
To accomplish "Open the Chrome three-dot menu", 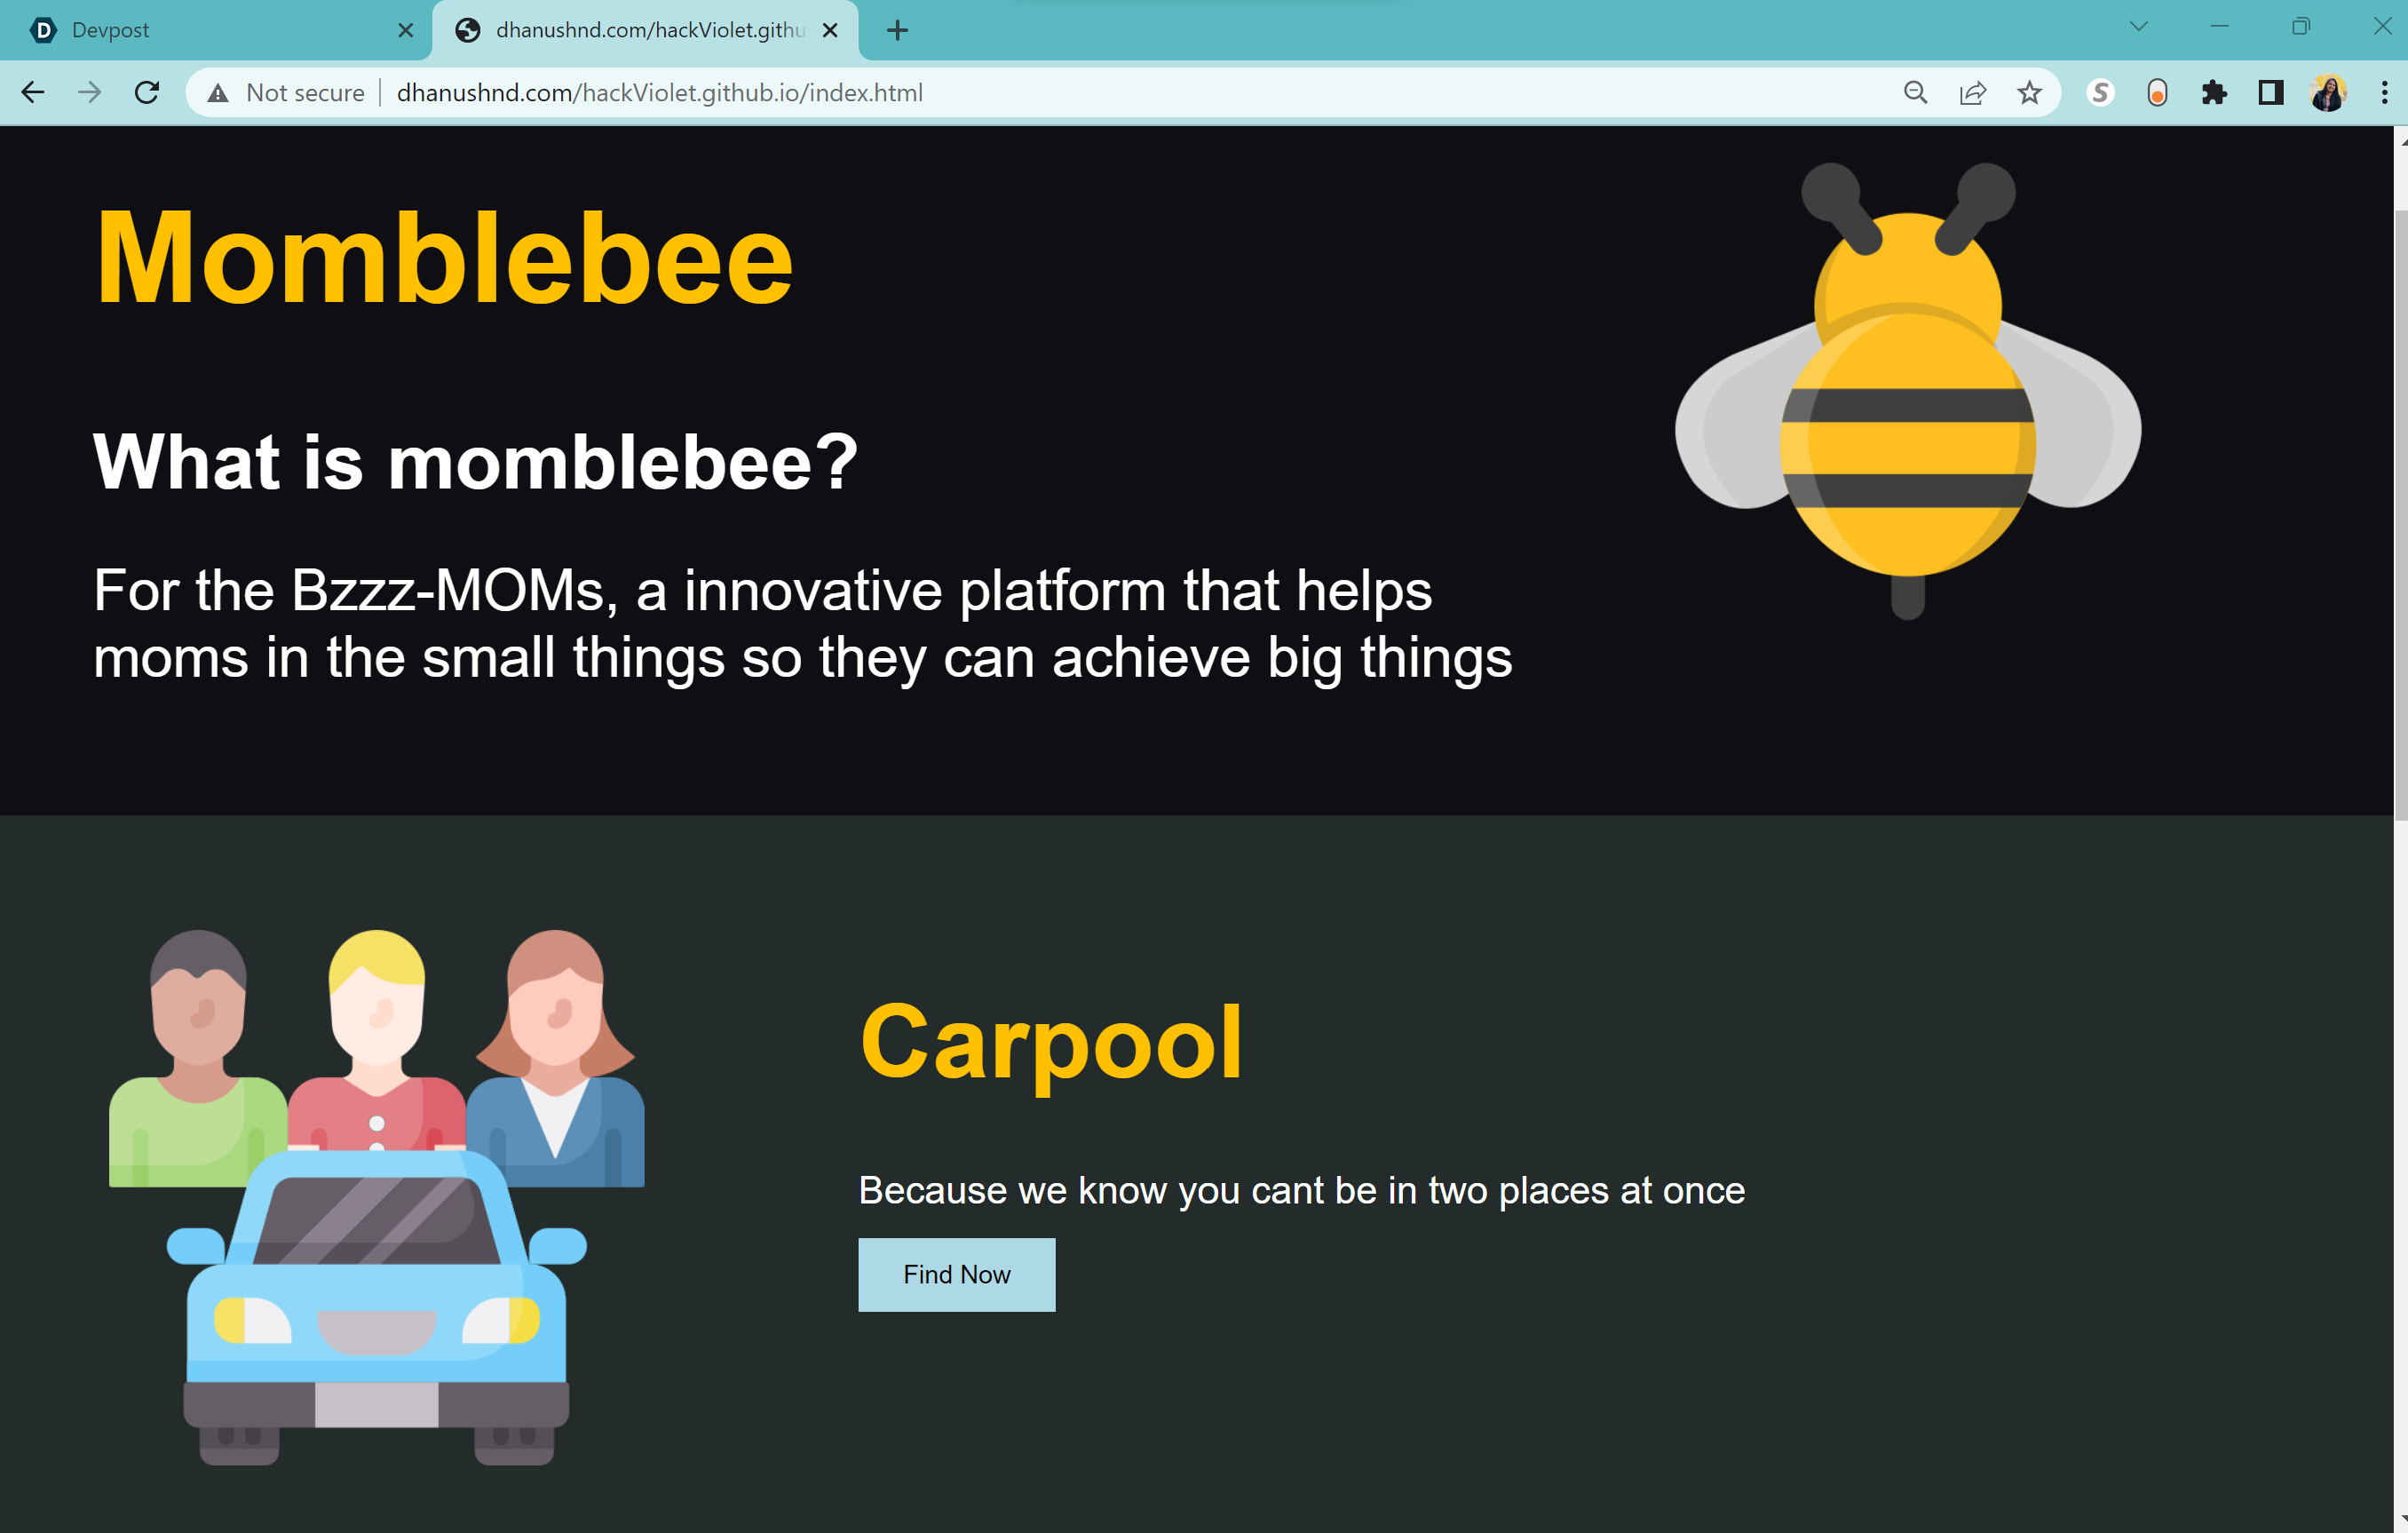I will point(2384,93).
